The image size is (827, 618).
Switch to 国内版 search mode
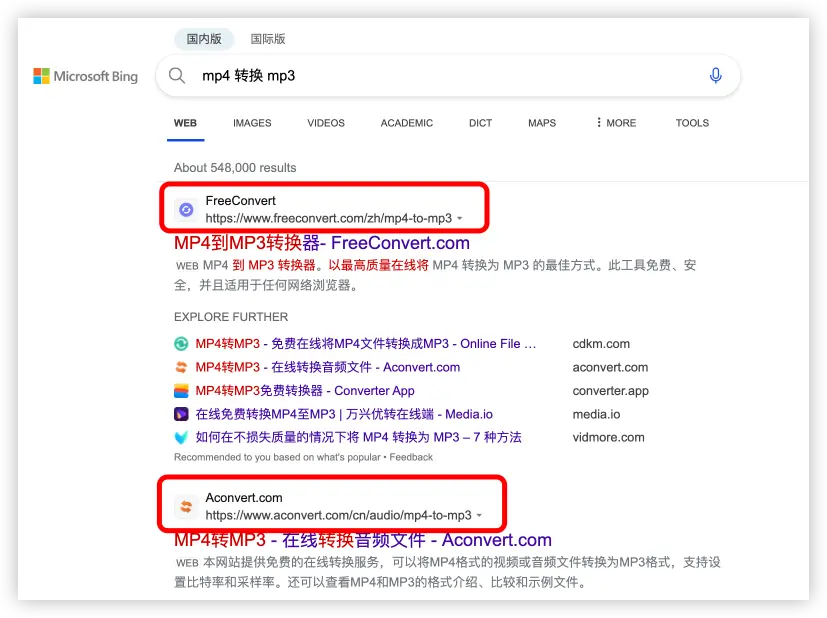[204, 39]
